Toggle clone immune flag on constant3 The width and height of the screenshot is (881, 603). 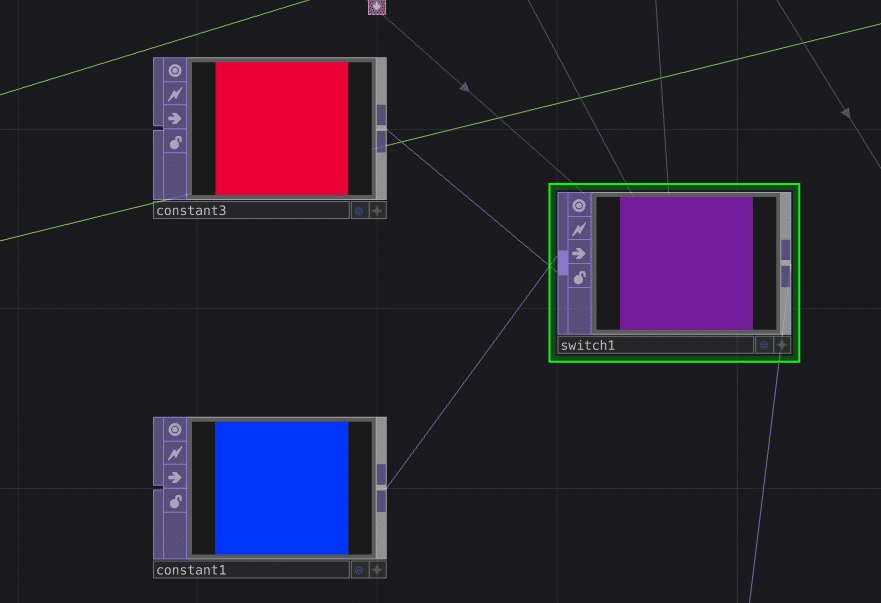coord(175,94)
